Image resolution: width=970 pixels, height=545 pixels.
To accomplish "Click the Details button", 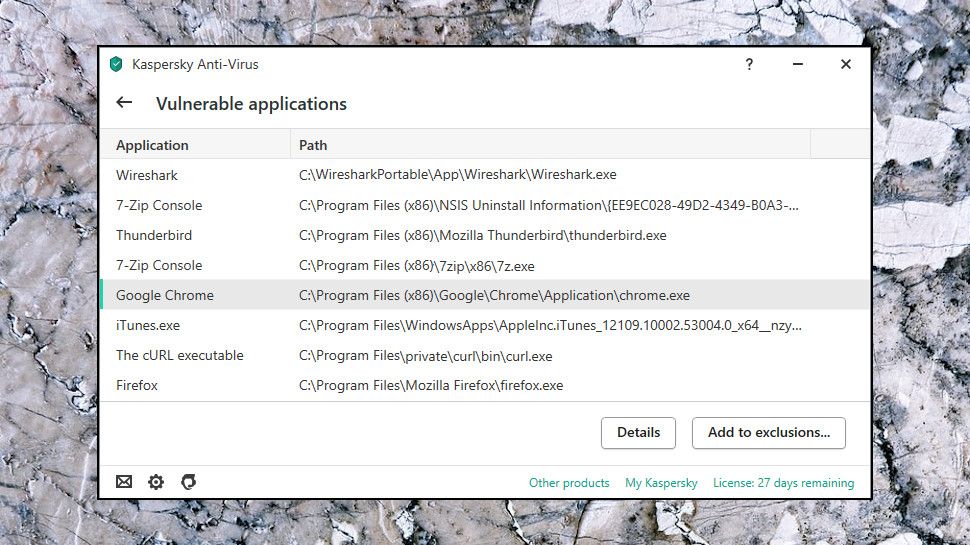I will (x=638, y=433).
